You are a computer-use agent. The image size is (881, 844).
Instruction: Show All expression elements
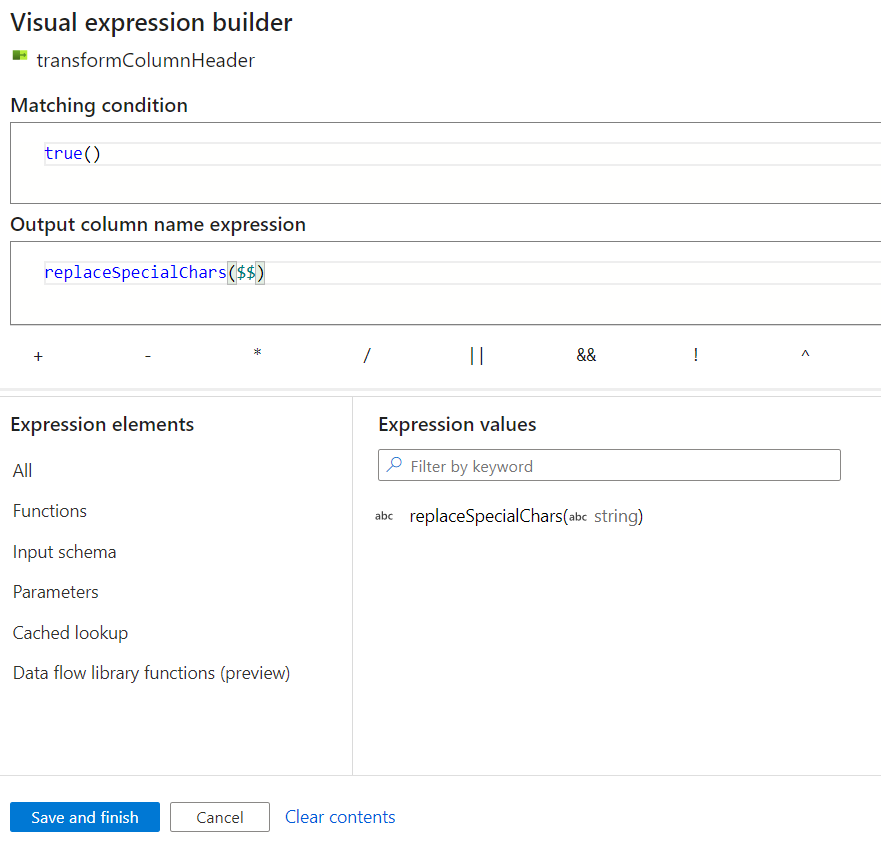[x=23, y=470]
